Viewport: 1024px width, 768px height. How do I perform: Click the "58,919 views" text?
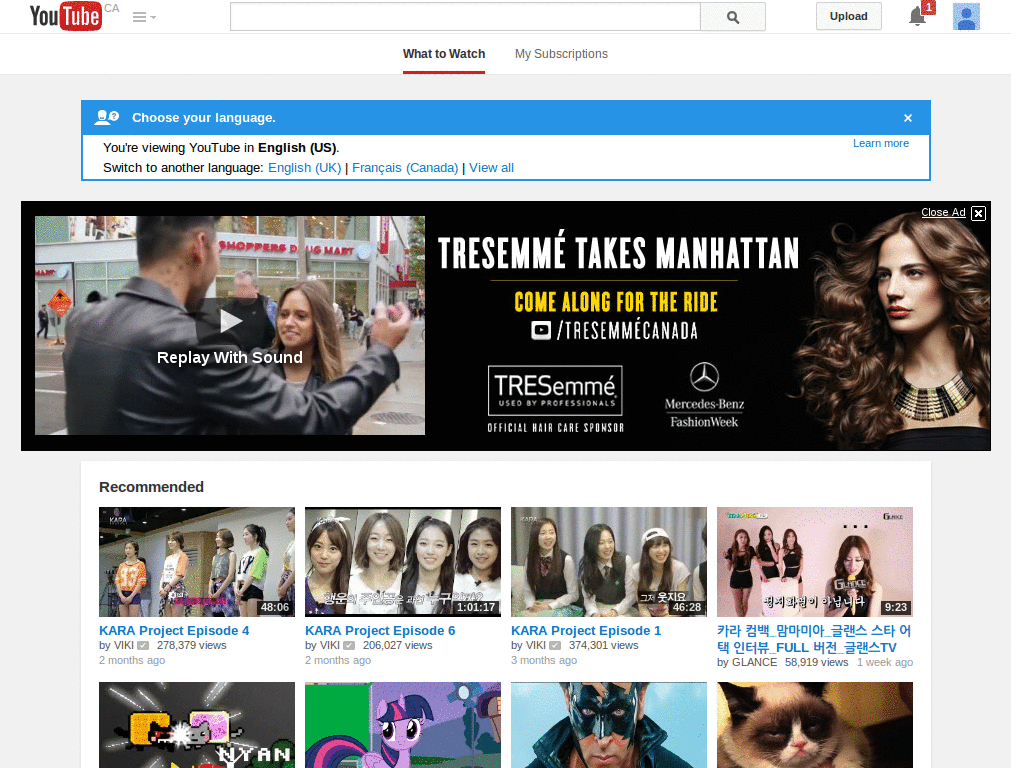(816, 662)
